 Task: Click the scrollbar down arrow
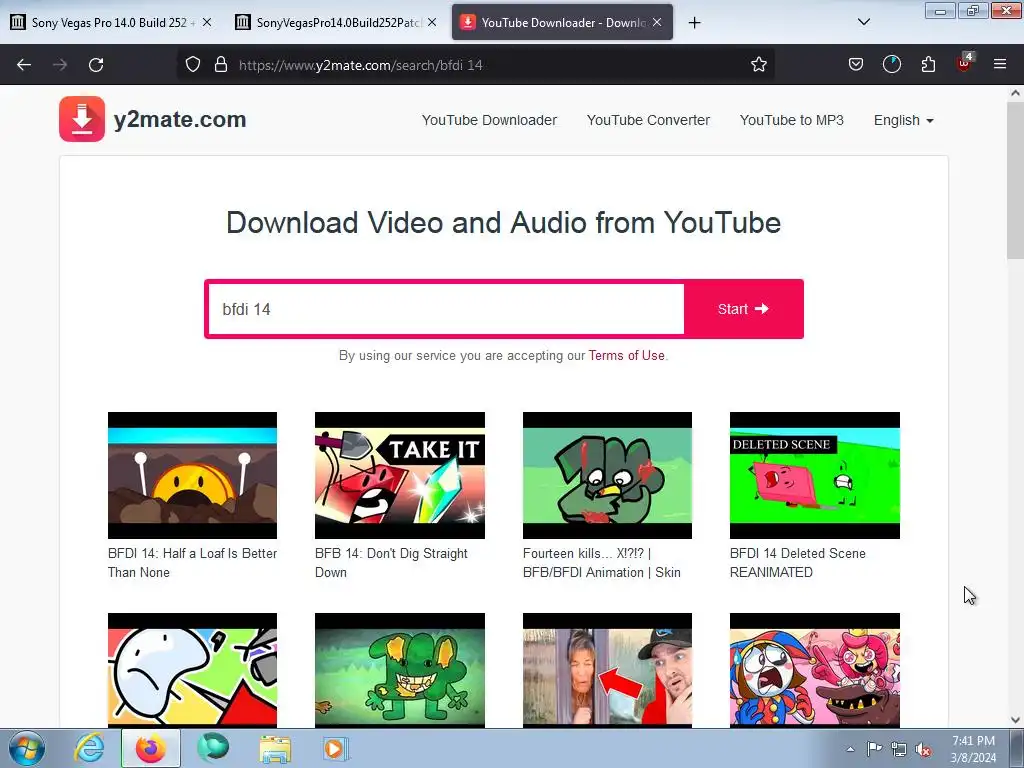point(1015,720)
